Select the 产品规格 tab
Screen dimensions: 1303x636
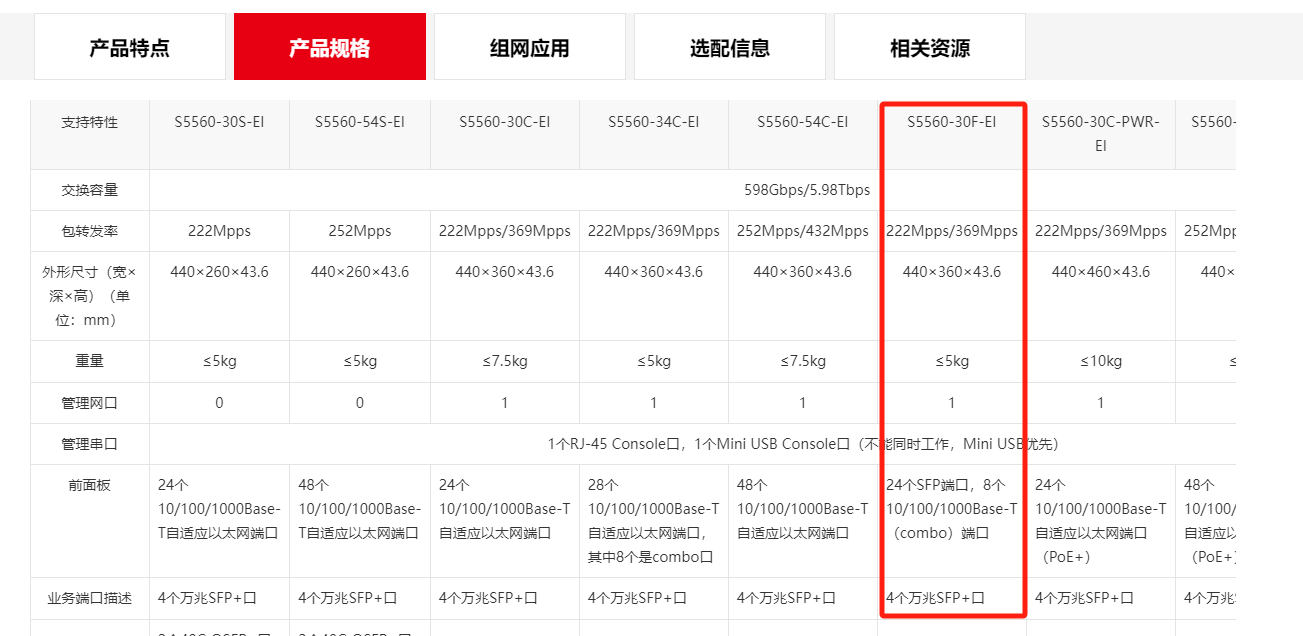[x=330, y=47]
